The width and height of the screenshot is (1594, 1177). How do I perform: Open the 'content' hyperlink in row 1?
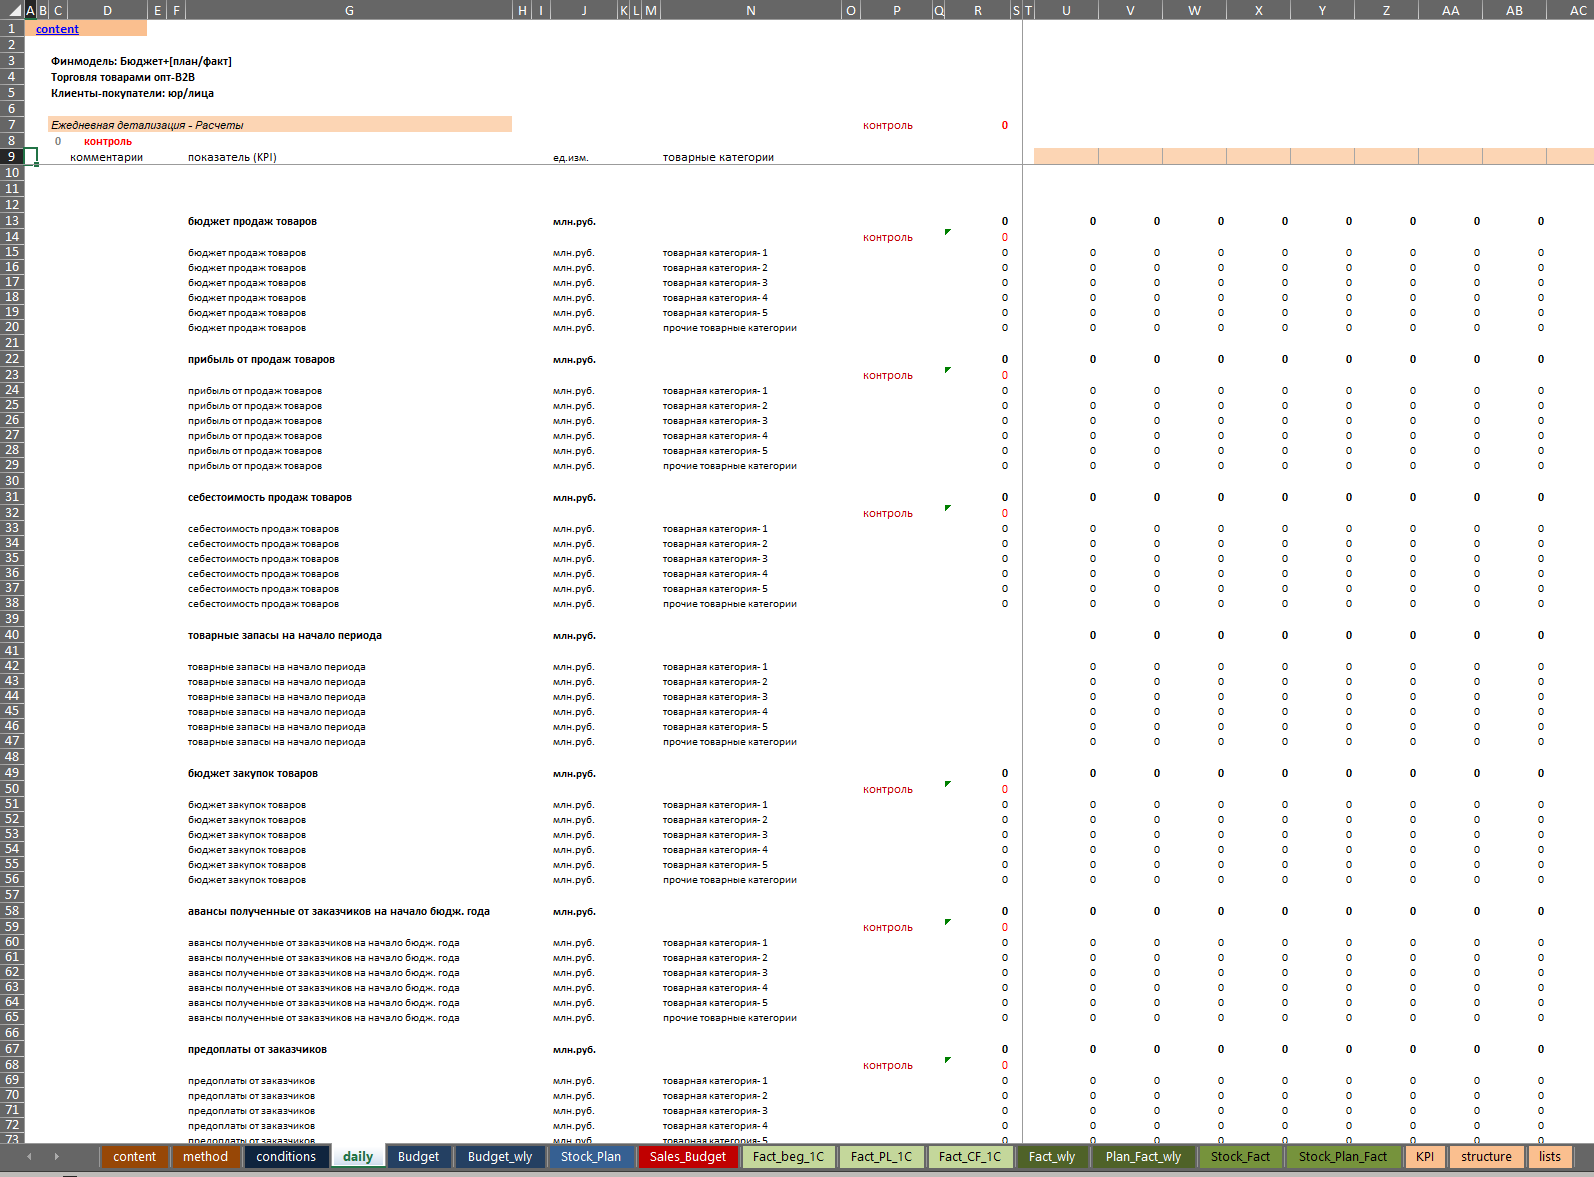pos(57,29)
